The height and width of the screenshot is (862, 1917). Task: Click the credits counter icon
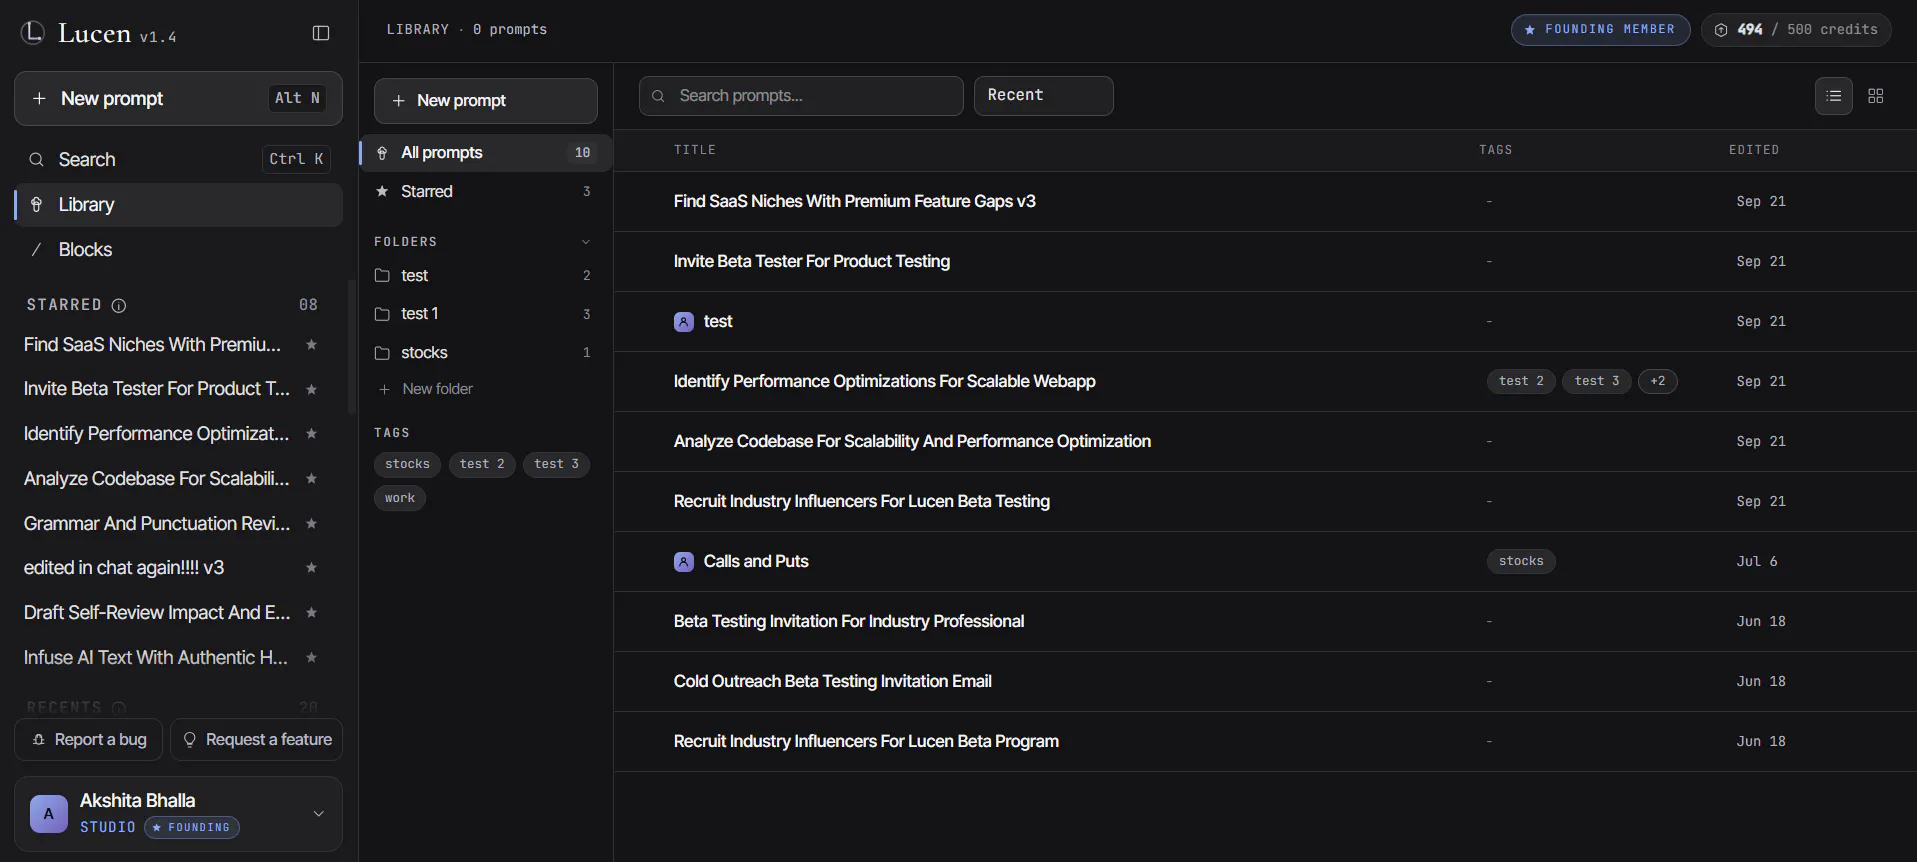(1721, 30)
